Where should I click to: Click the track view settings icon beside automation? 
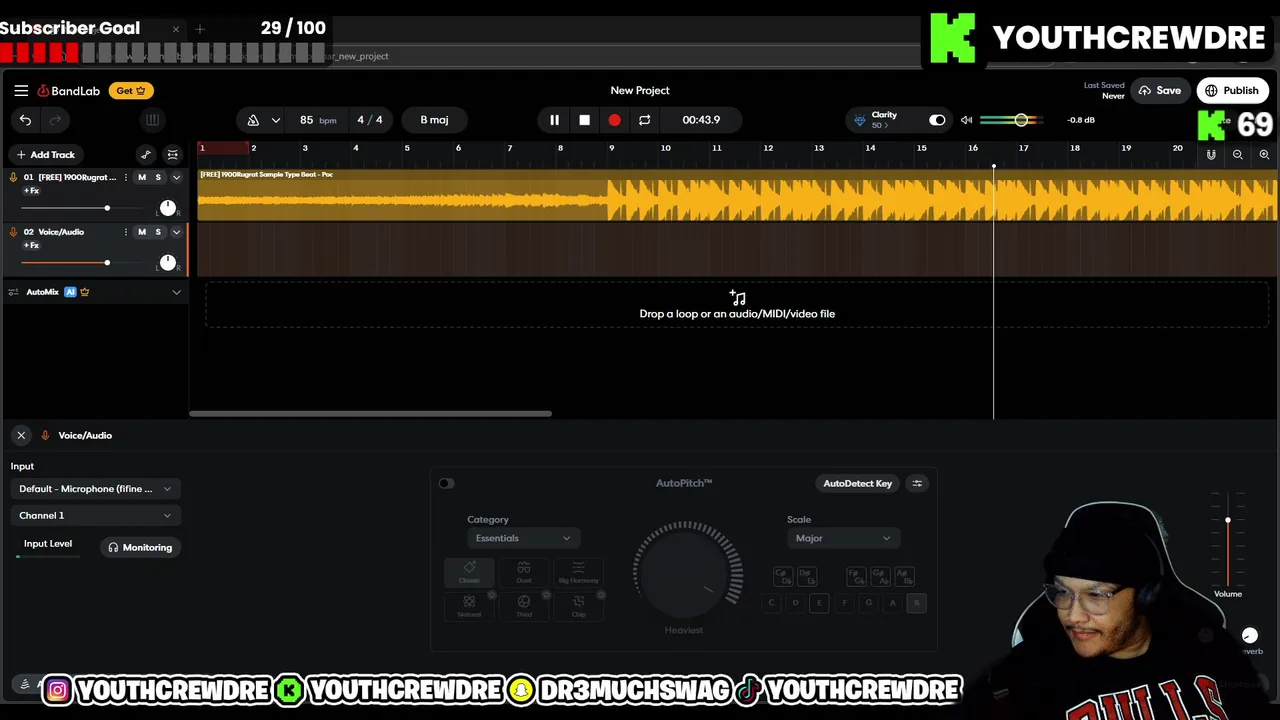[172, 155]
